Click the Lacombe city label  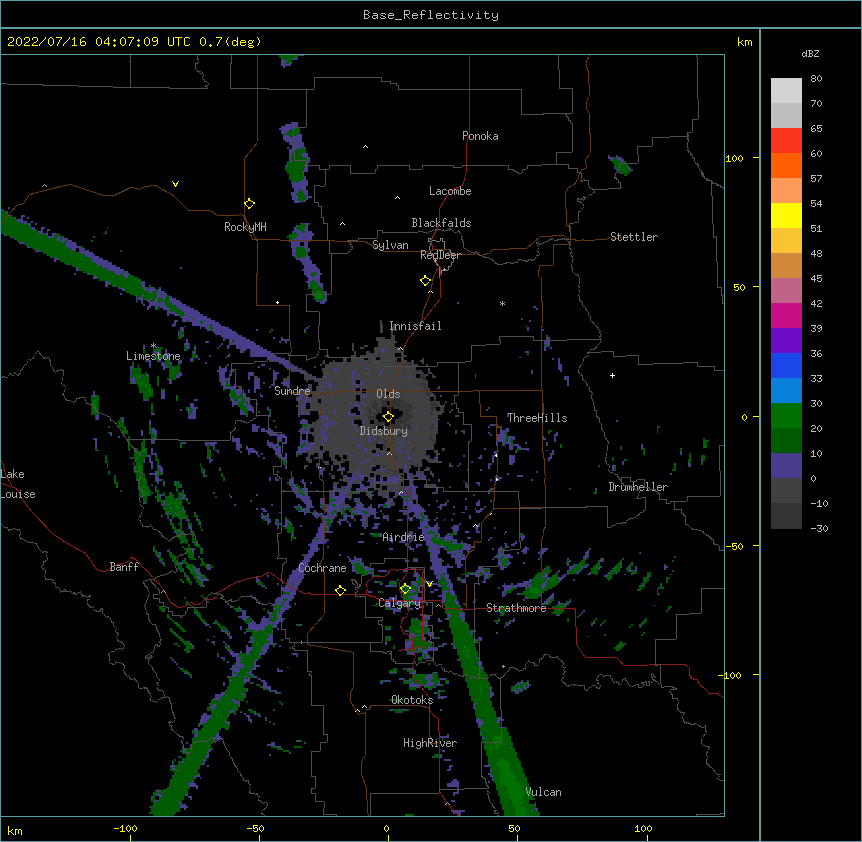450,191
